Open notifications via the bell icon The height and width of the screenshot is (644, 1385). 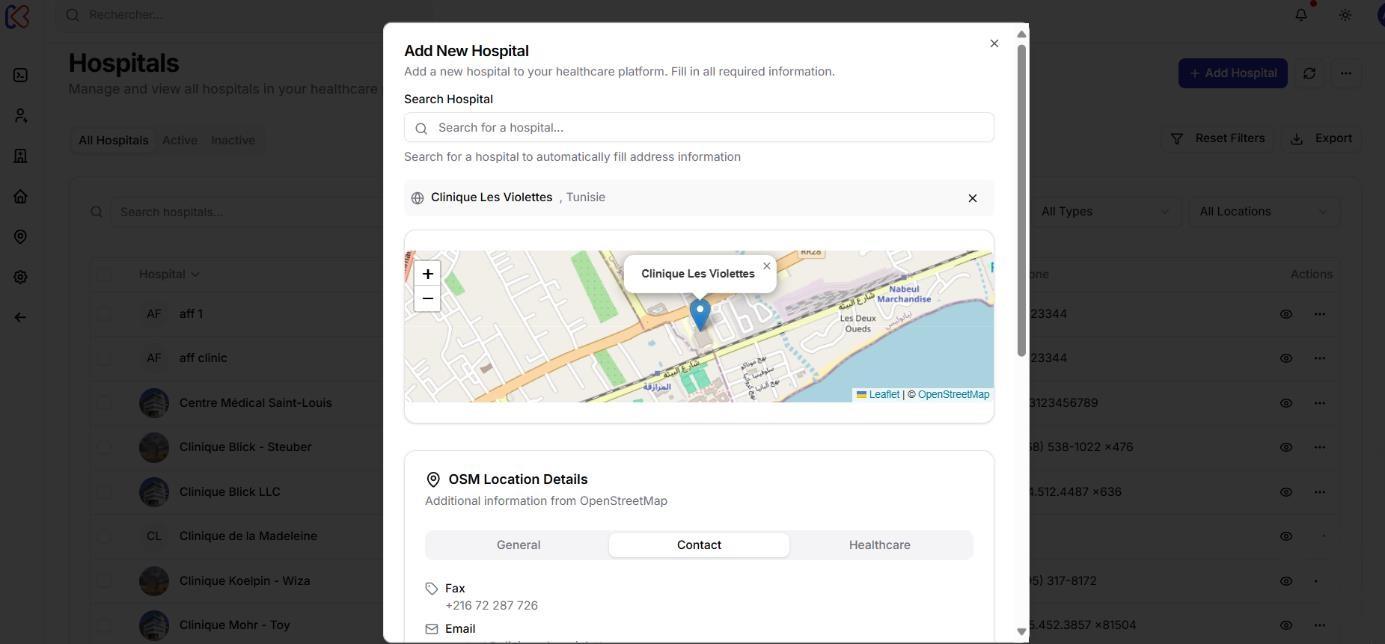tap(1302, 14)
